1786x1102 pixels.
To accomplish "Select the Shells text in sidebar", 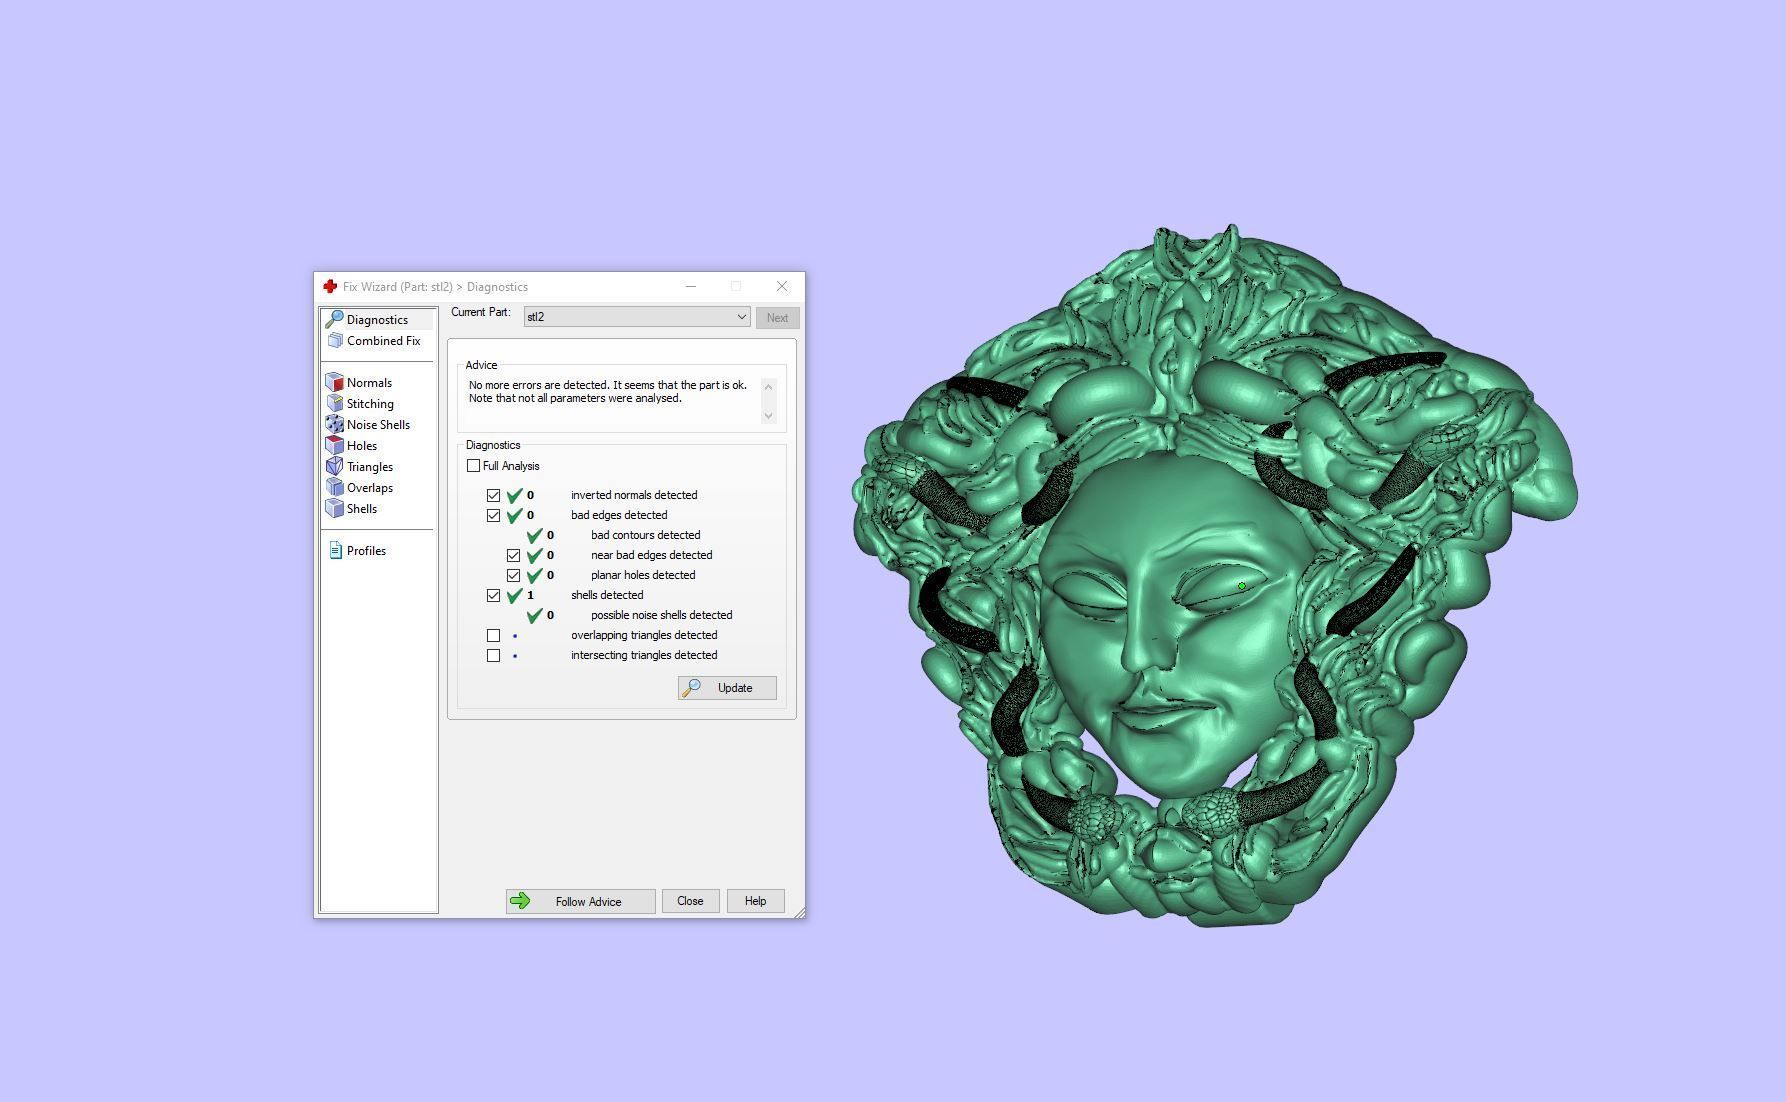I will (362, 509).
